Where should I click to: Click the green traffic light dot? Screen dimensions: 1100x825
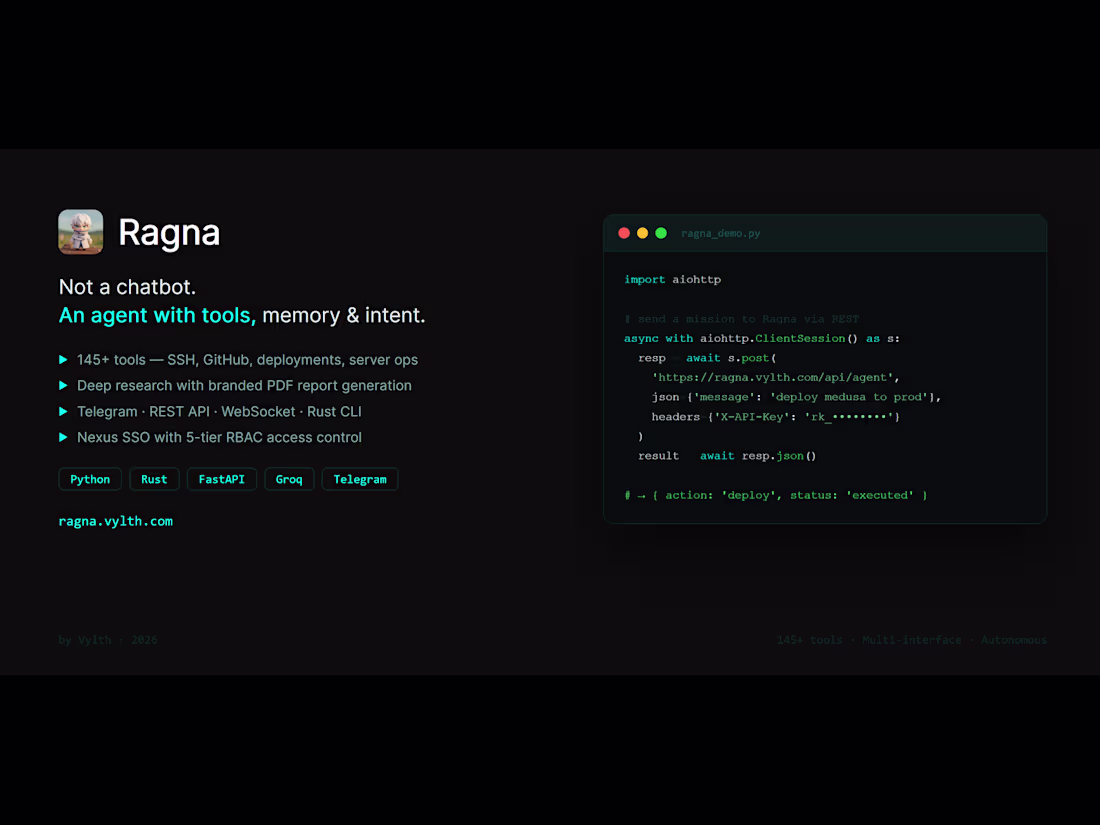point(660,232)
